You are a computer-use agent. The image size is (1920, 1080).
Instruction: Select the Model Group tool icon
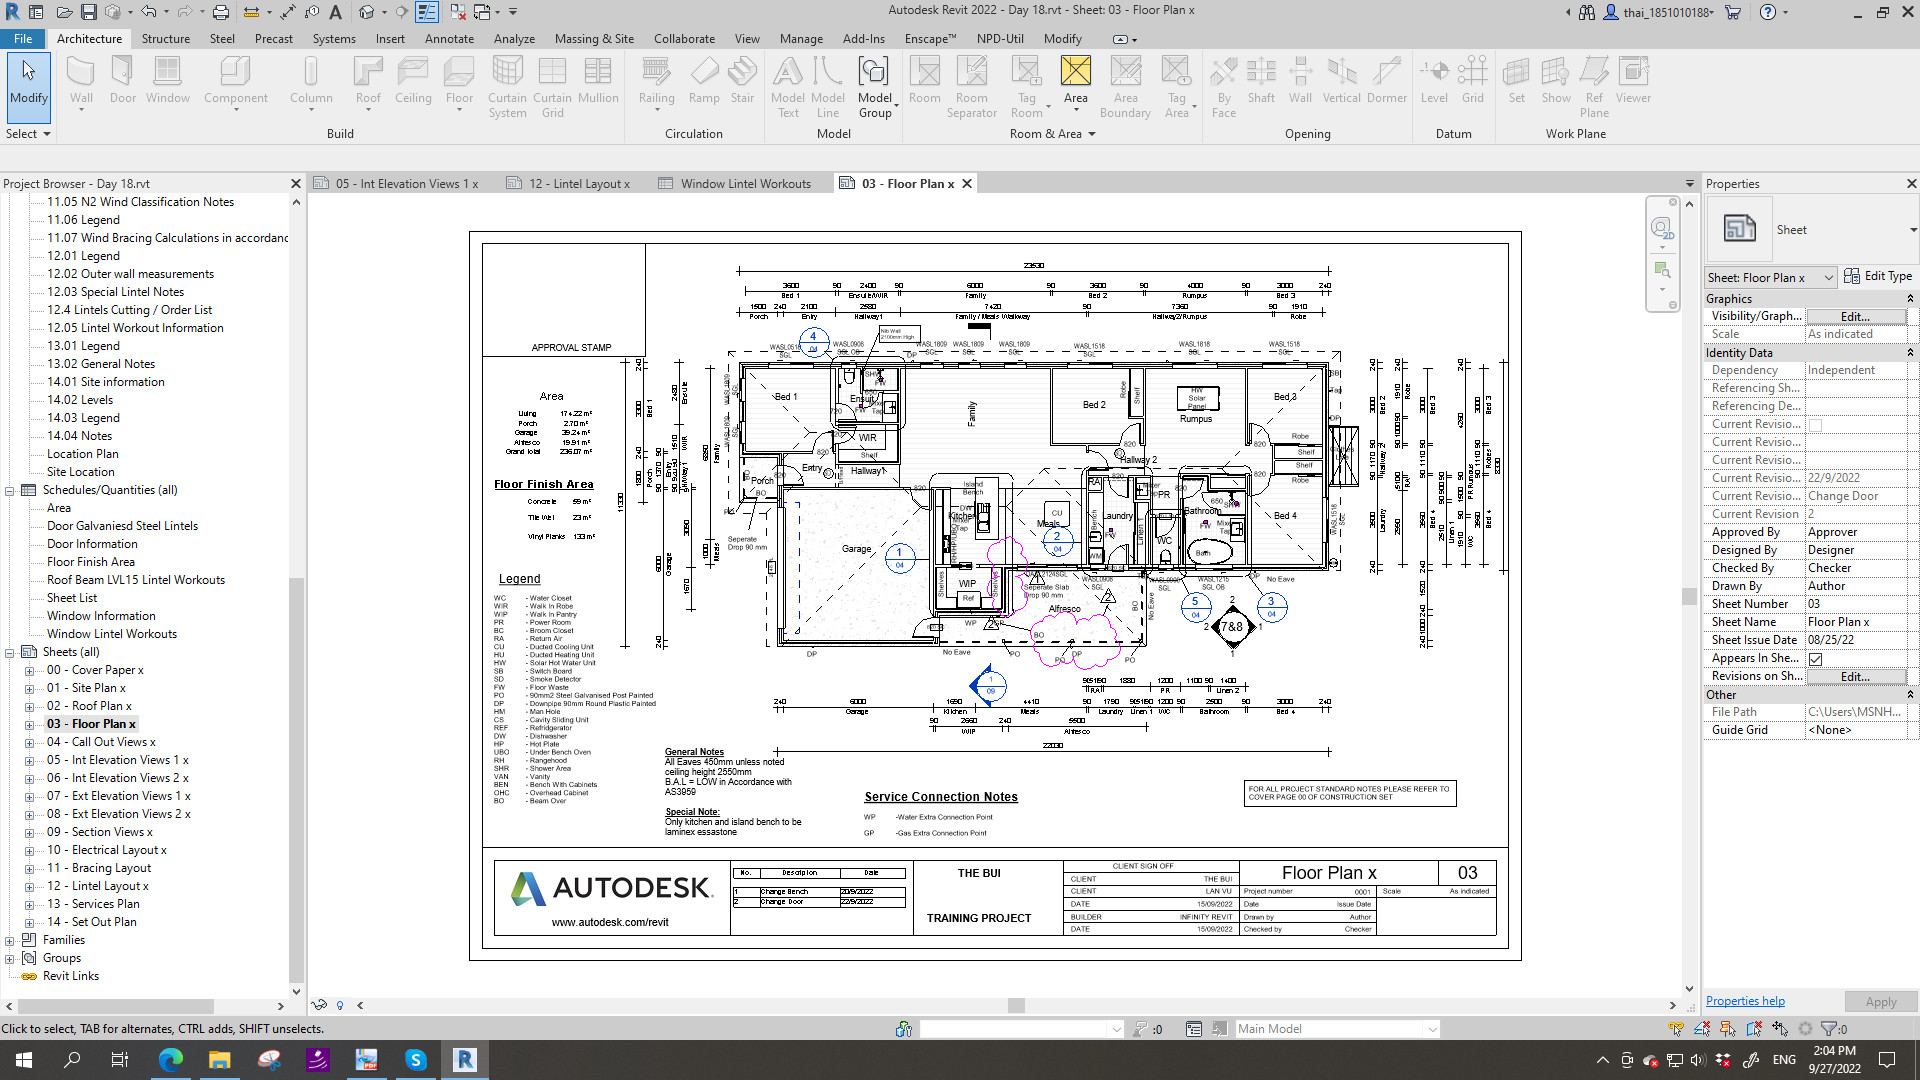[x=873, y=72]
